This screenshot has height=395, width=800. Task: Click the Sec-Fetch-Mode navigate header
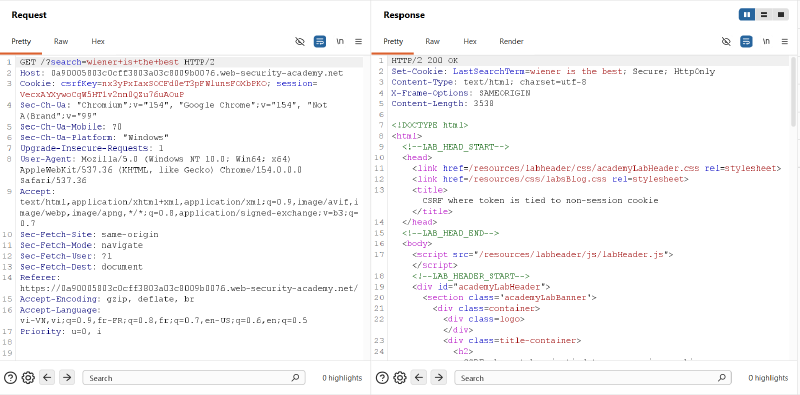tap(82, 245)
